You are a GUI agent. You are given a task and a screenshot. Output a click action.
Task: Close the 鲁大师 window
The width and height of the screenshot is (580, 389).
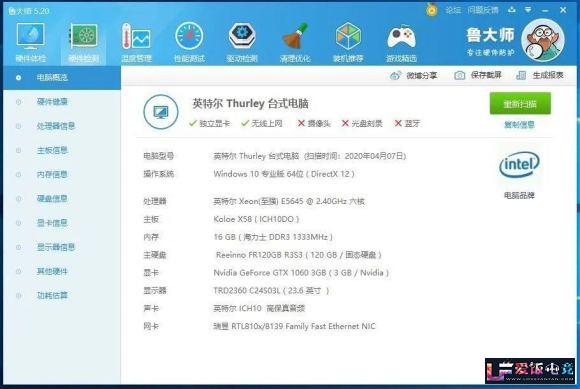[x=563, y=10]
